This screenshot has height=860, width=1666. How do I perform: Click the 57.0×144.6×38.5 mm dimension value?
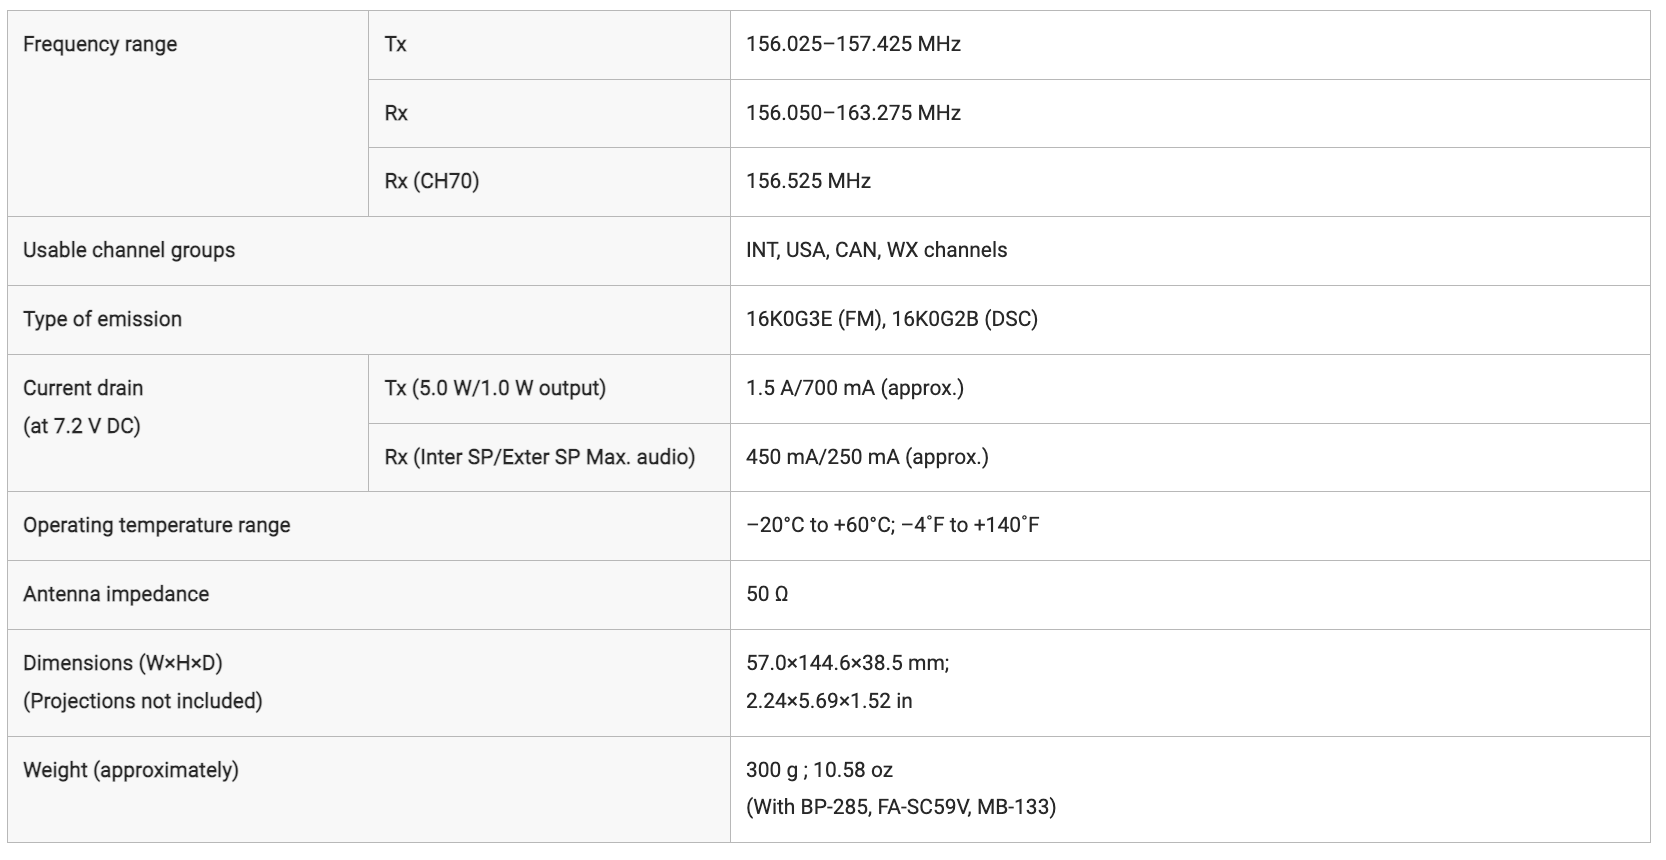pos(848,663)
